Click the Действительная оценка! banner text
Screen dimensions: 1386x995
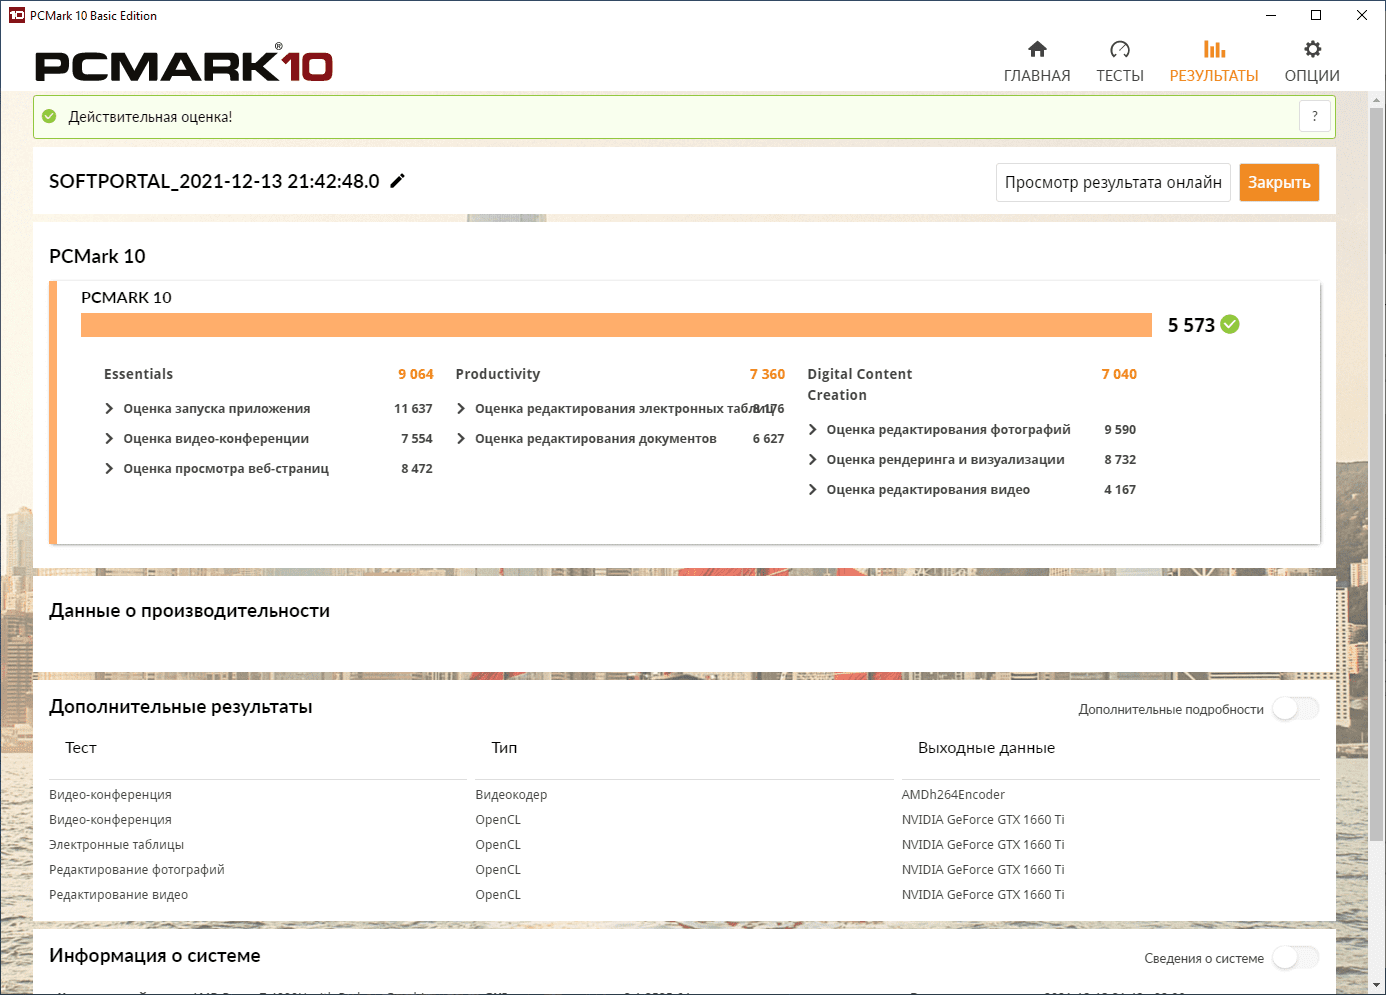150,117
